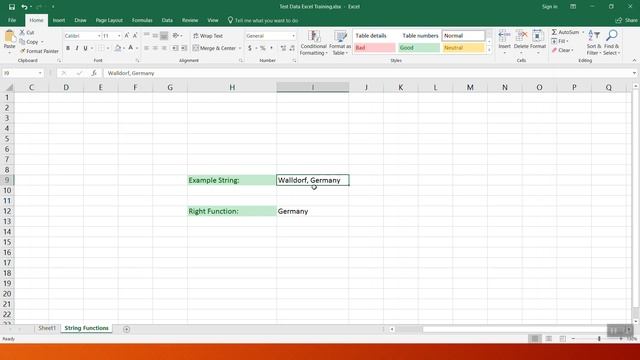This screenshot has height=360, width=640.
Task: Click the Cut scissors button
Action: pos(27,33)
